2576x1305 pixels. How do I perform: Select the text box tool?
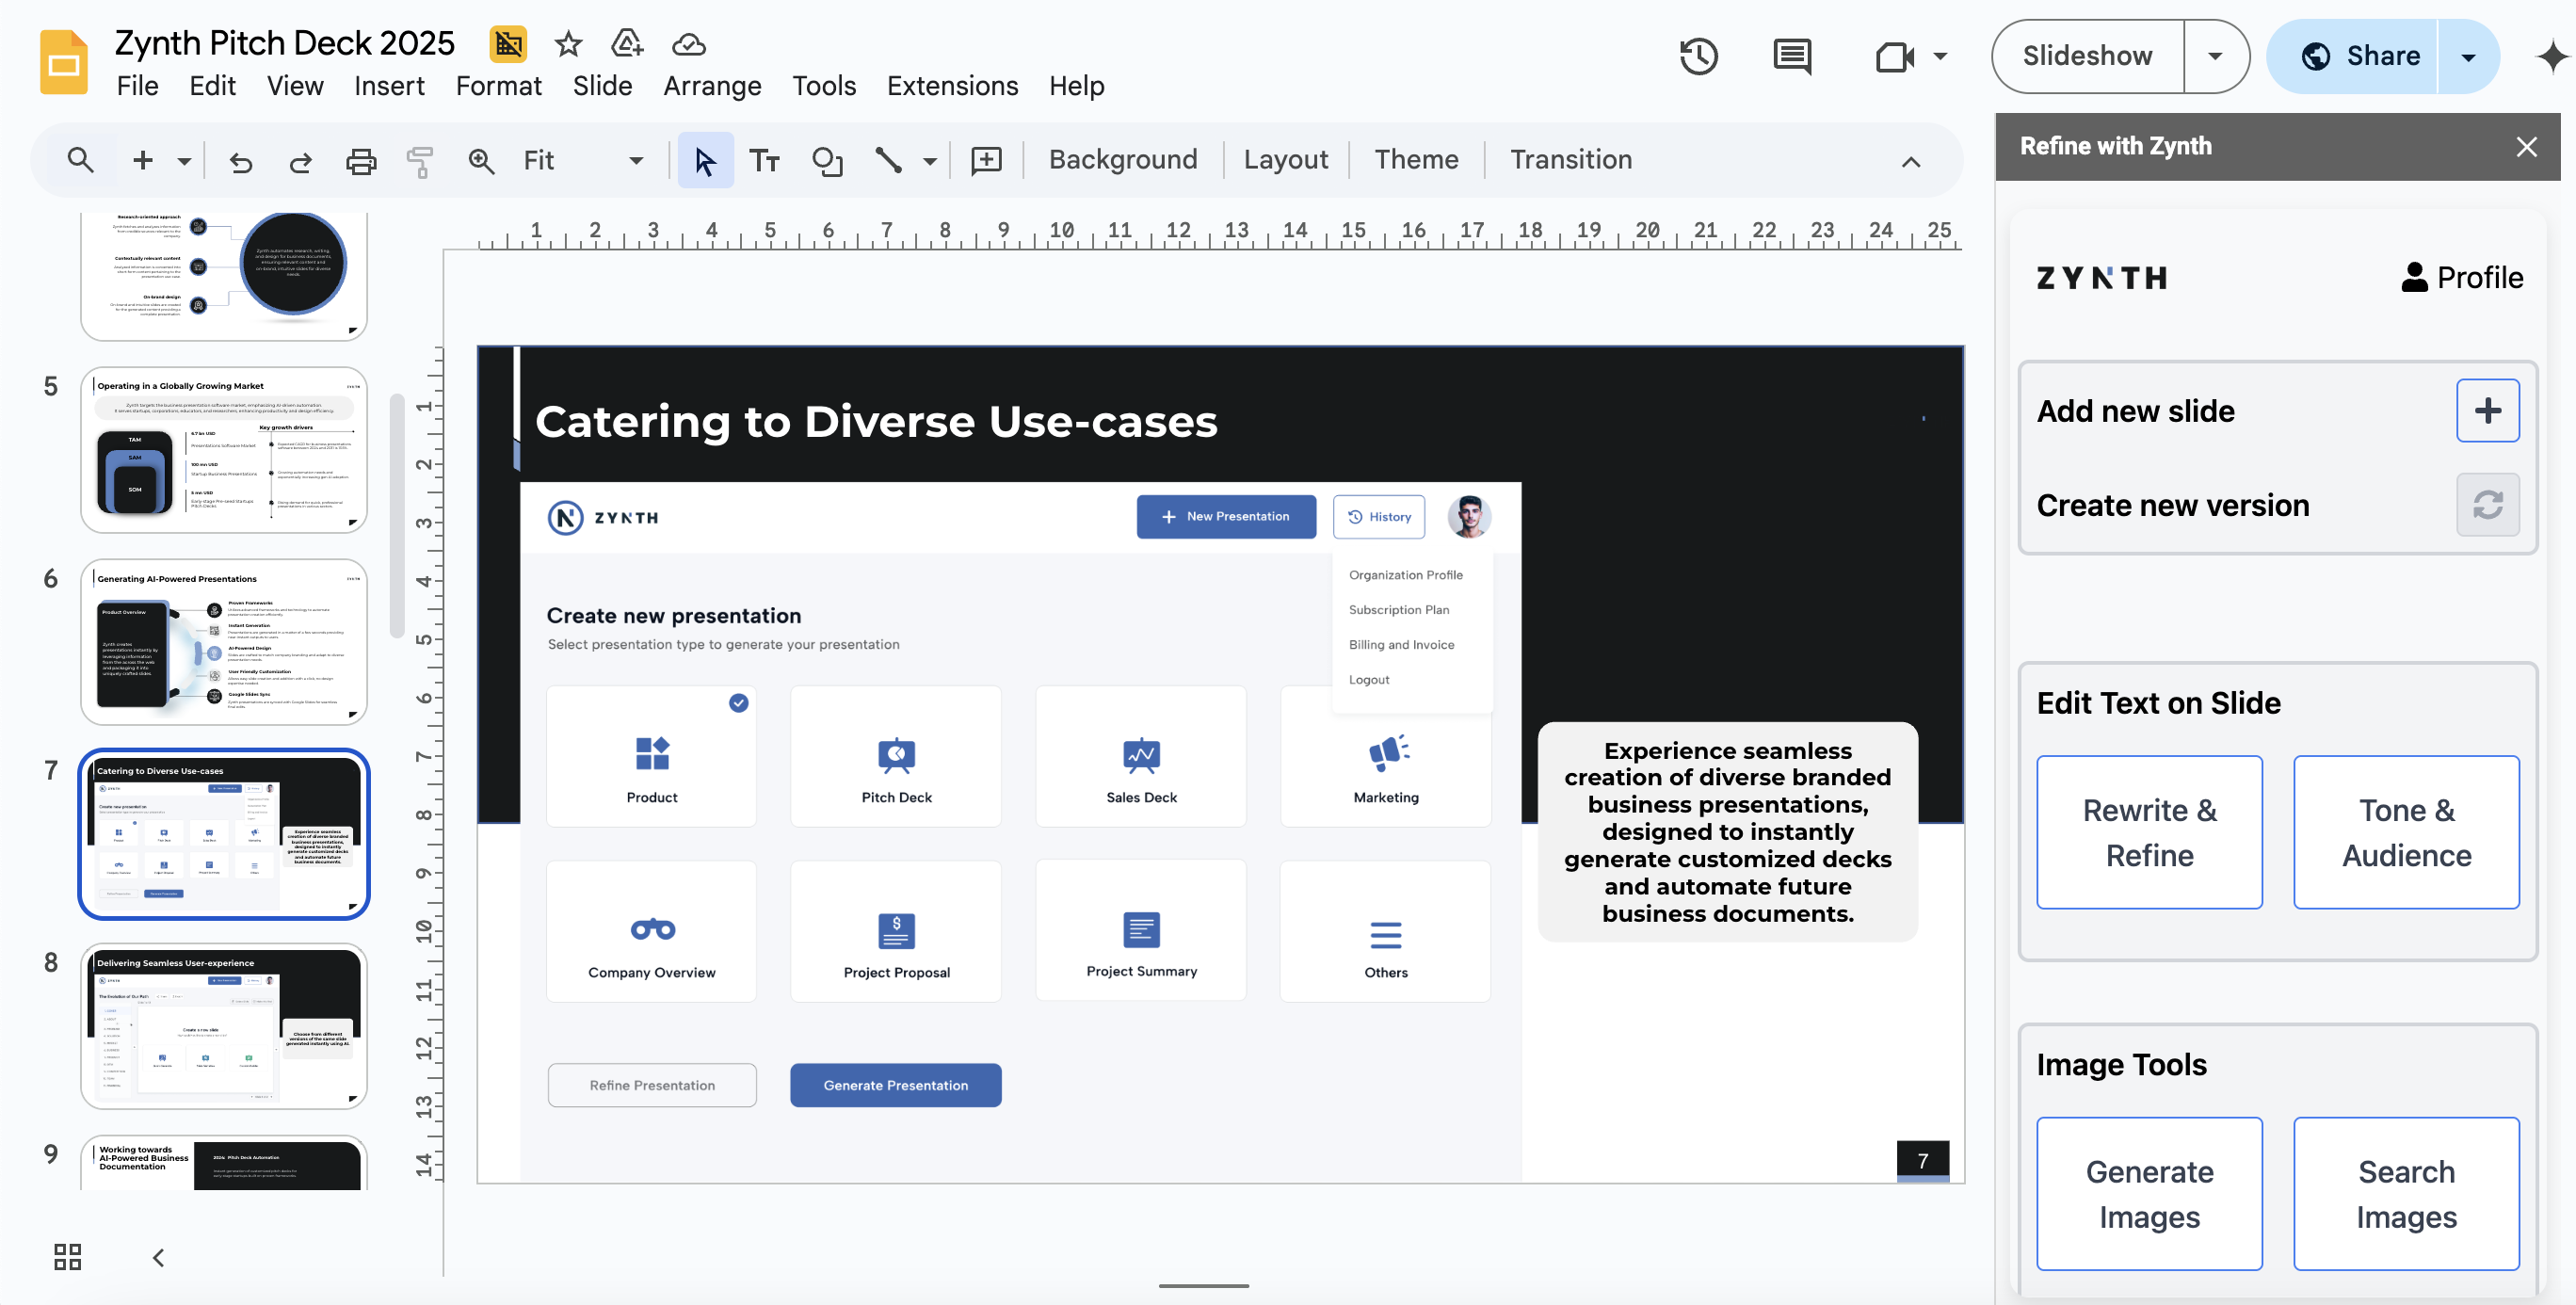(x=764, y=161)
